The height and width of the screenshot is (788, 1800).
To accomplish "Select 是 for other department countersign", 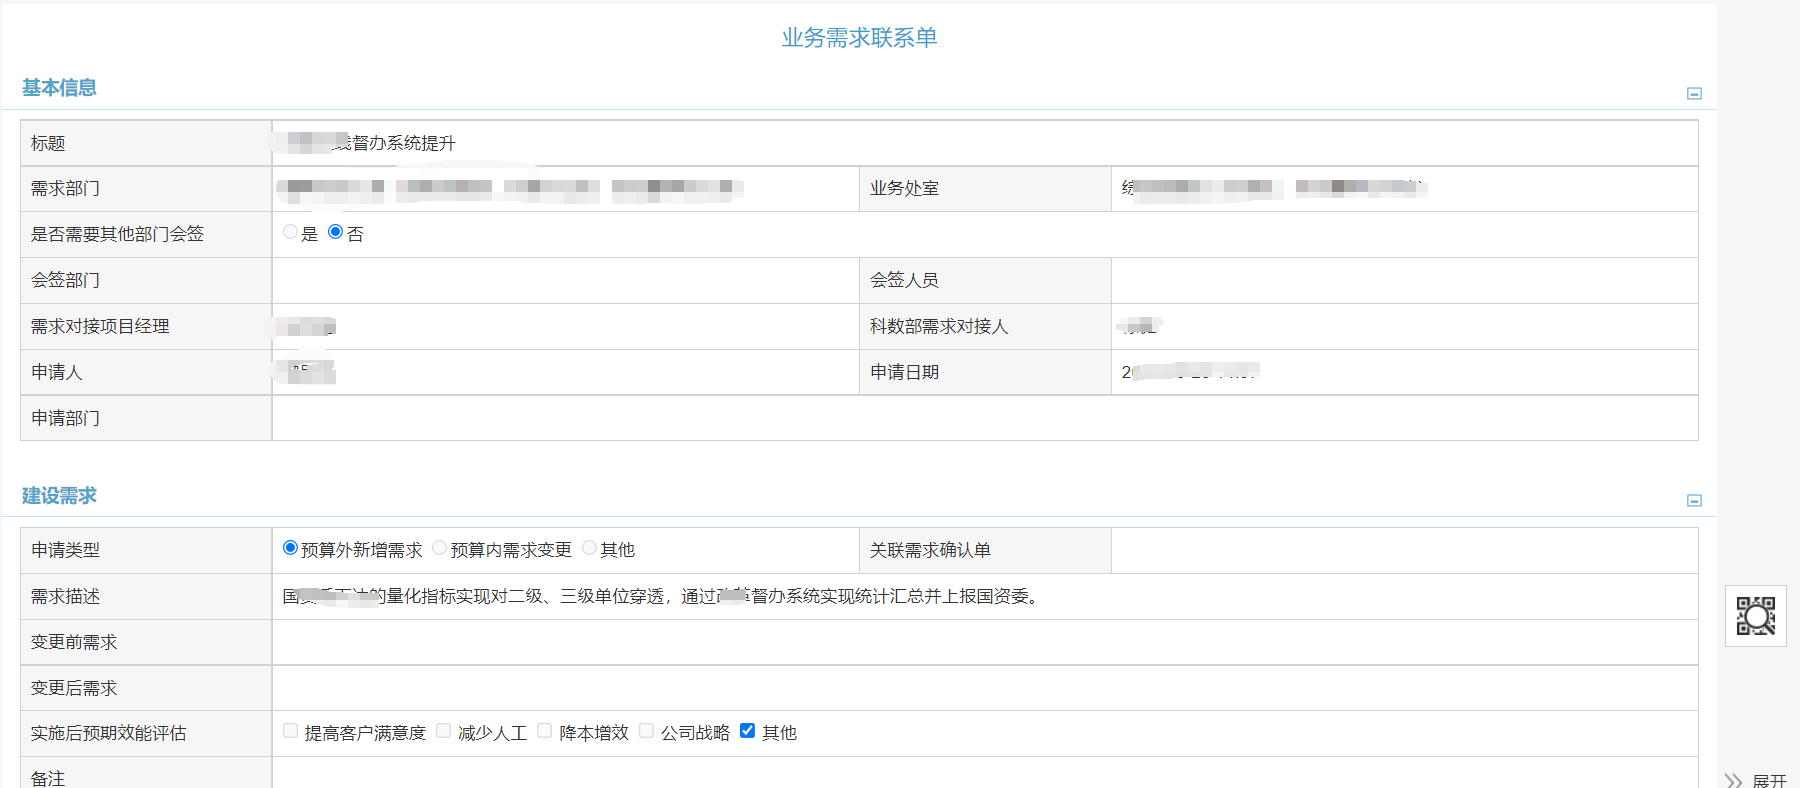I will [x=290, y=232].
